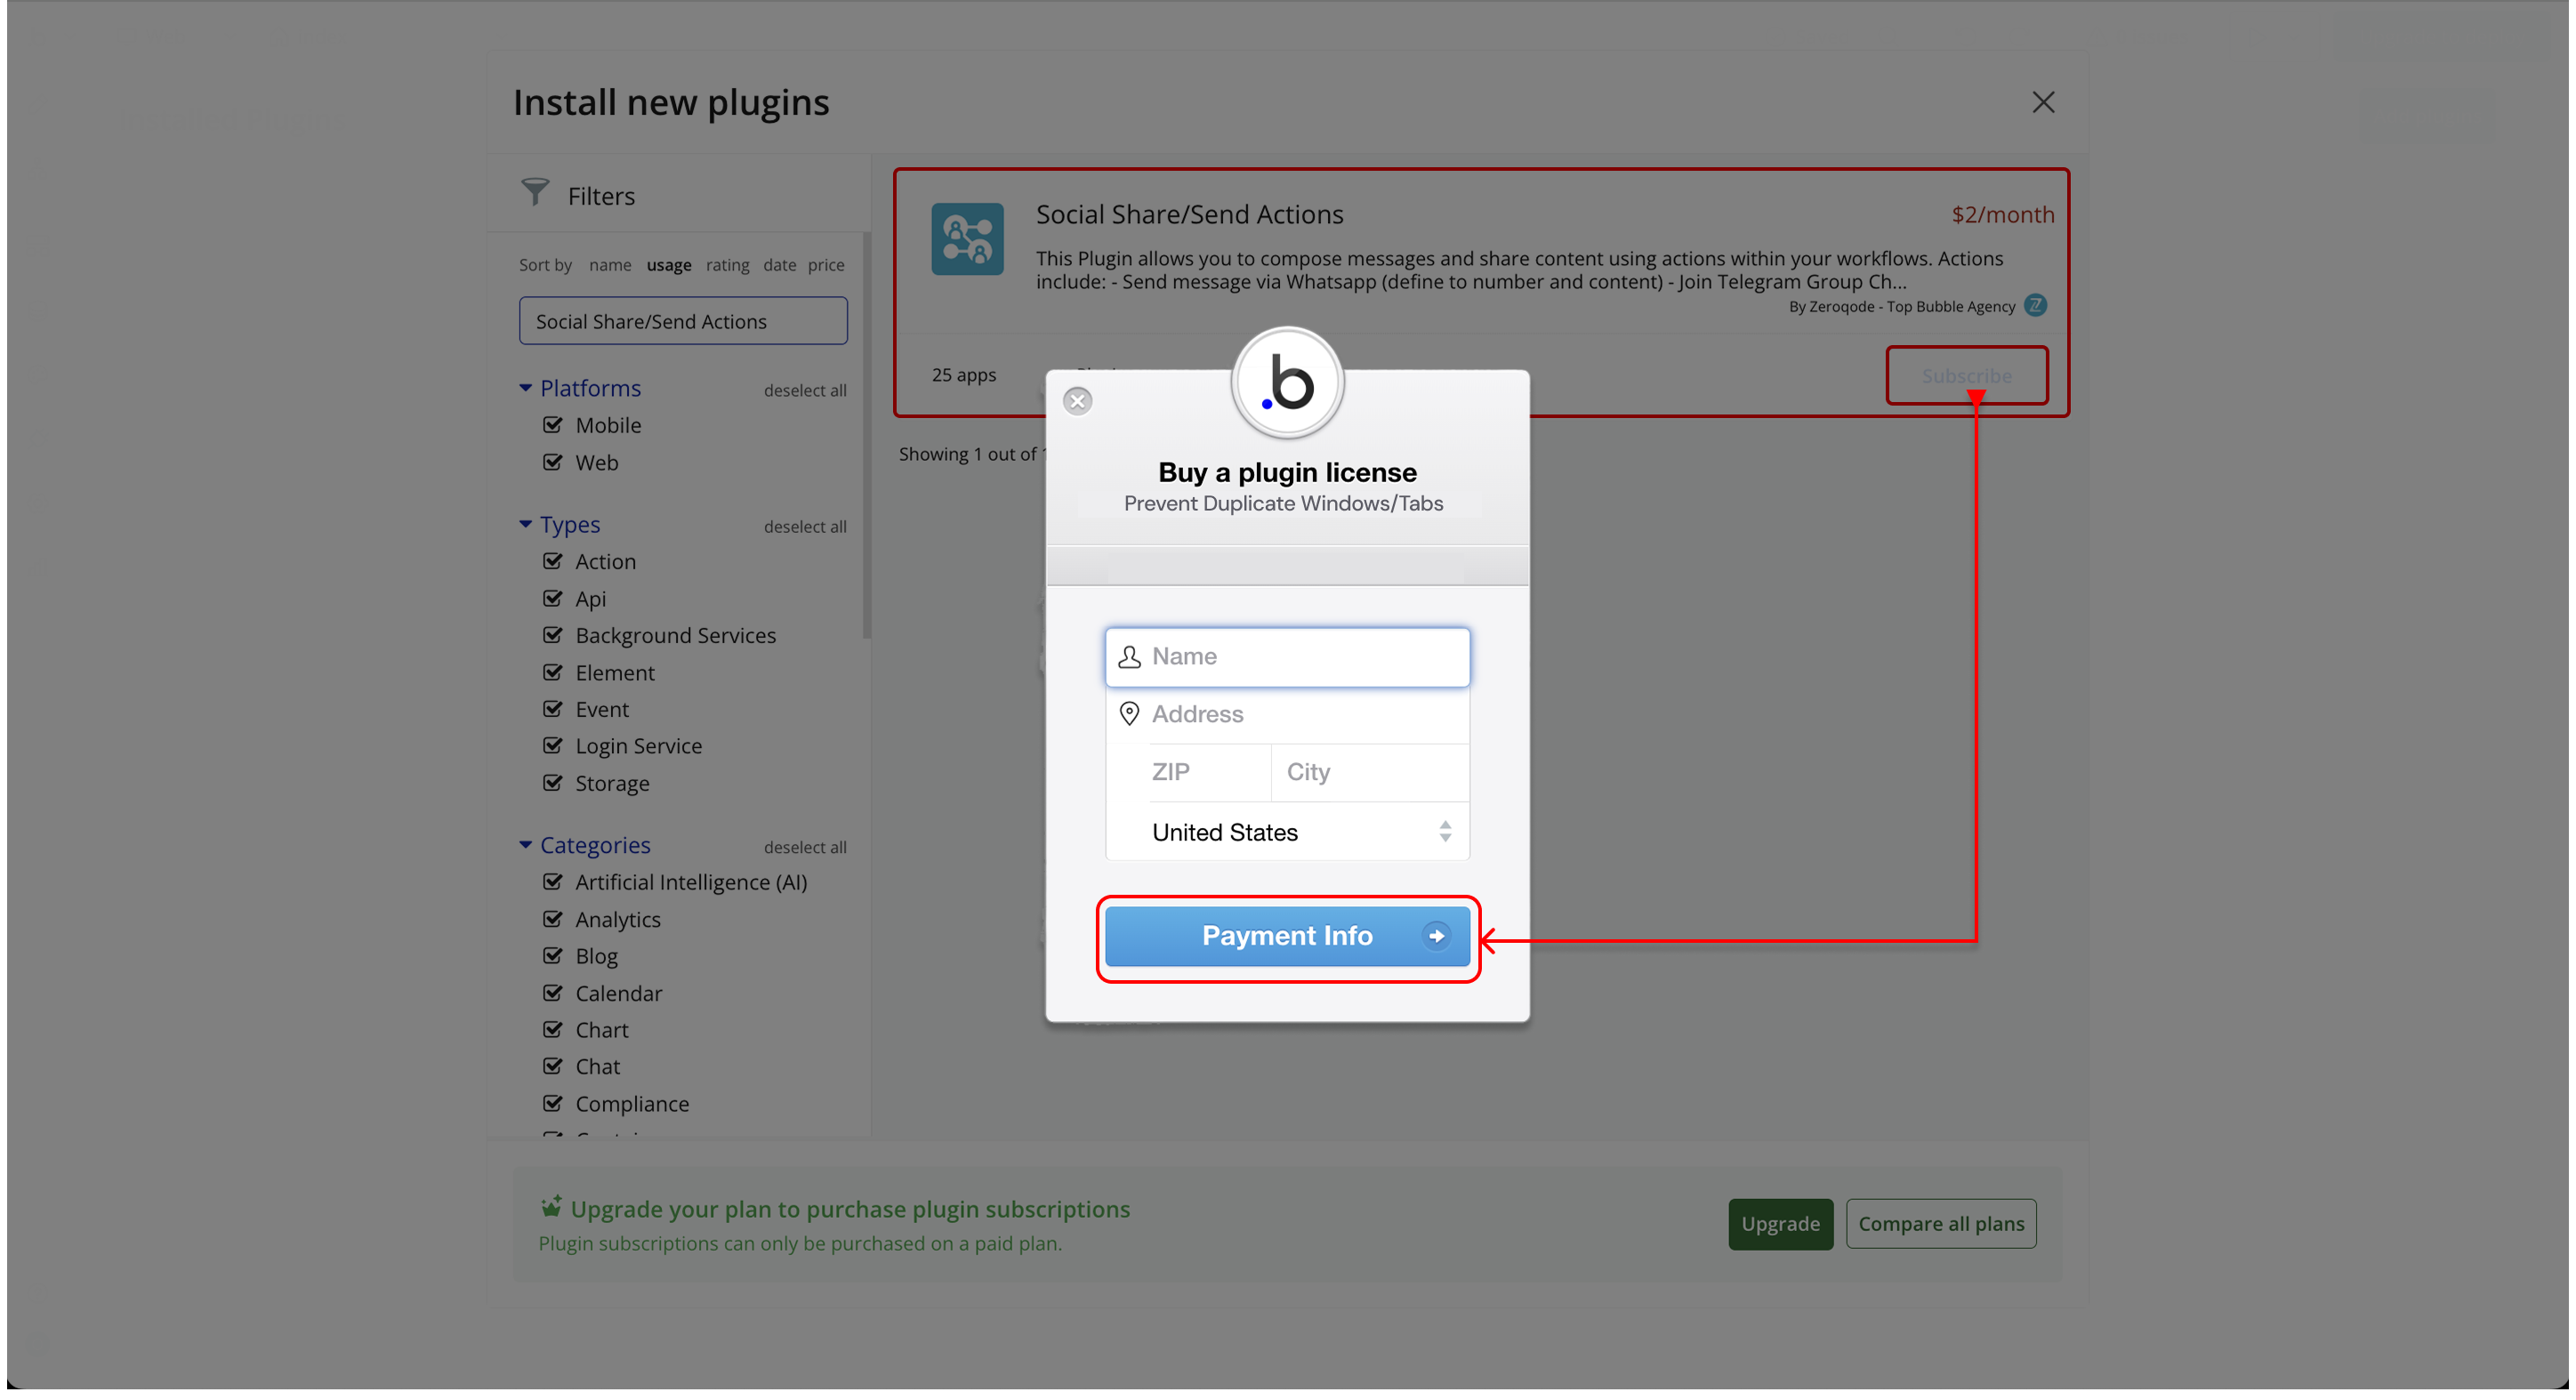The width and height of the screenshot is (2576, 1400).
Task: Uncheck the Mobile platform checkbox
Action: click(553, 425)
